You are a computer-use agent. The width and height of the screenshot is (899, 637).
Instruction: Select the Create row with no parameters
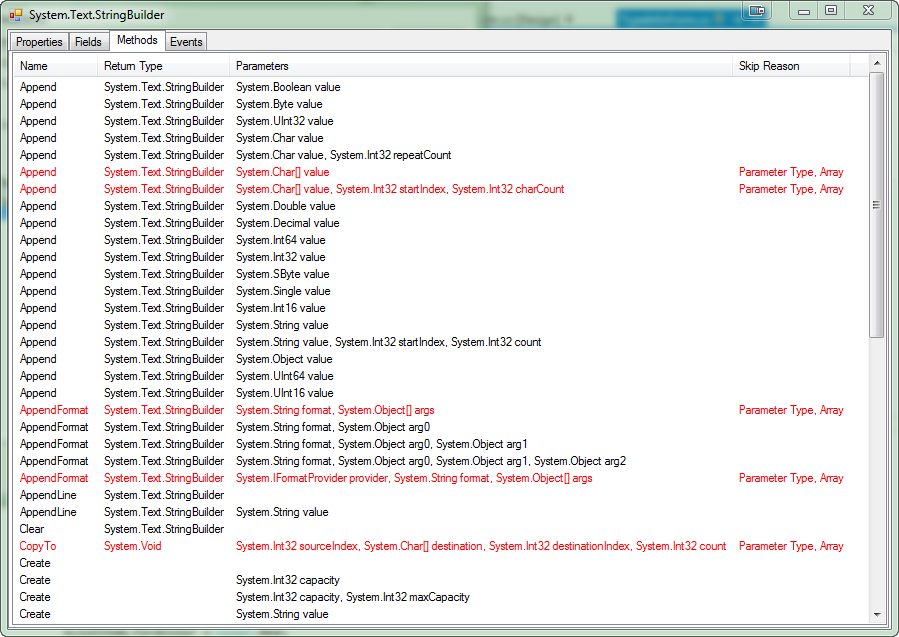[441, 564]
